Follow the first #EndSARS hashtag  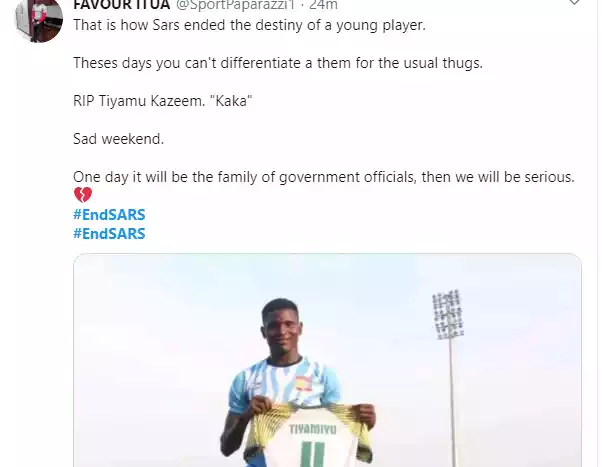click(x=109, y=215)
